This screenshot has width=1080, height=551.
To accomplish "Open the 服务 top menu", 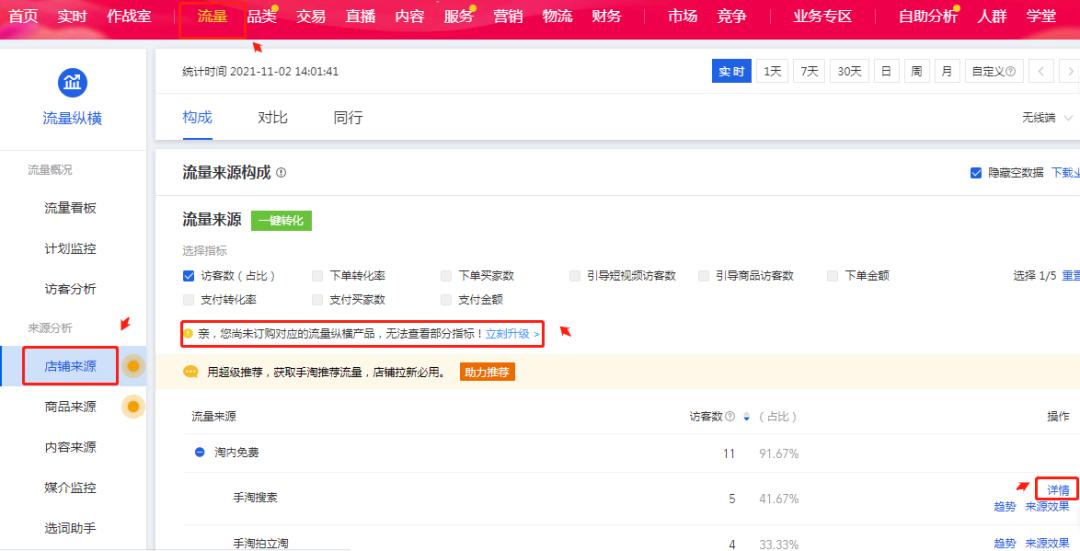I will pyautogui.click(x=459, y=17).
